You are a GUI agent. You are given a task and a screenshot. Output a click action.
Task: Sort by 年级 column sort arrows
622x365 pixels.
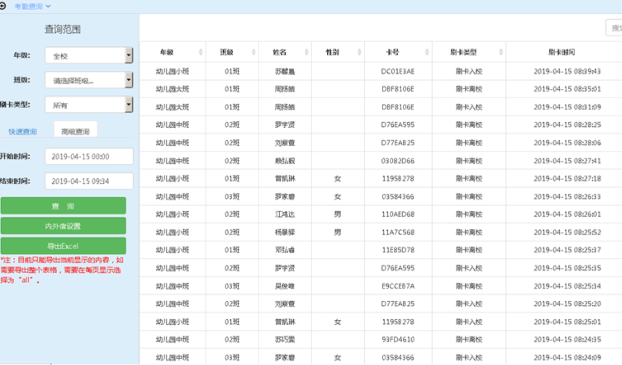point(200,52)
